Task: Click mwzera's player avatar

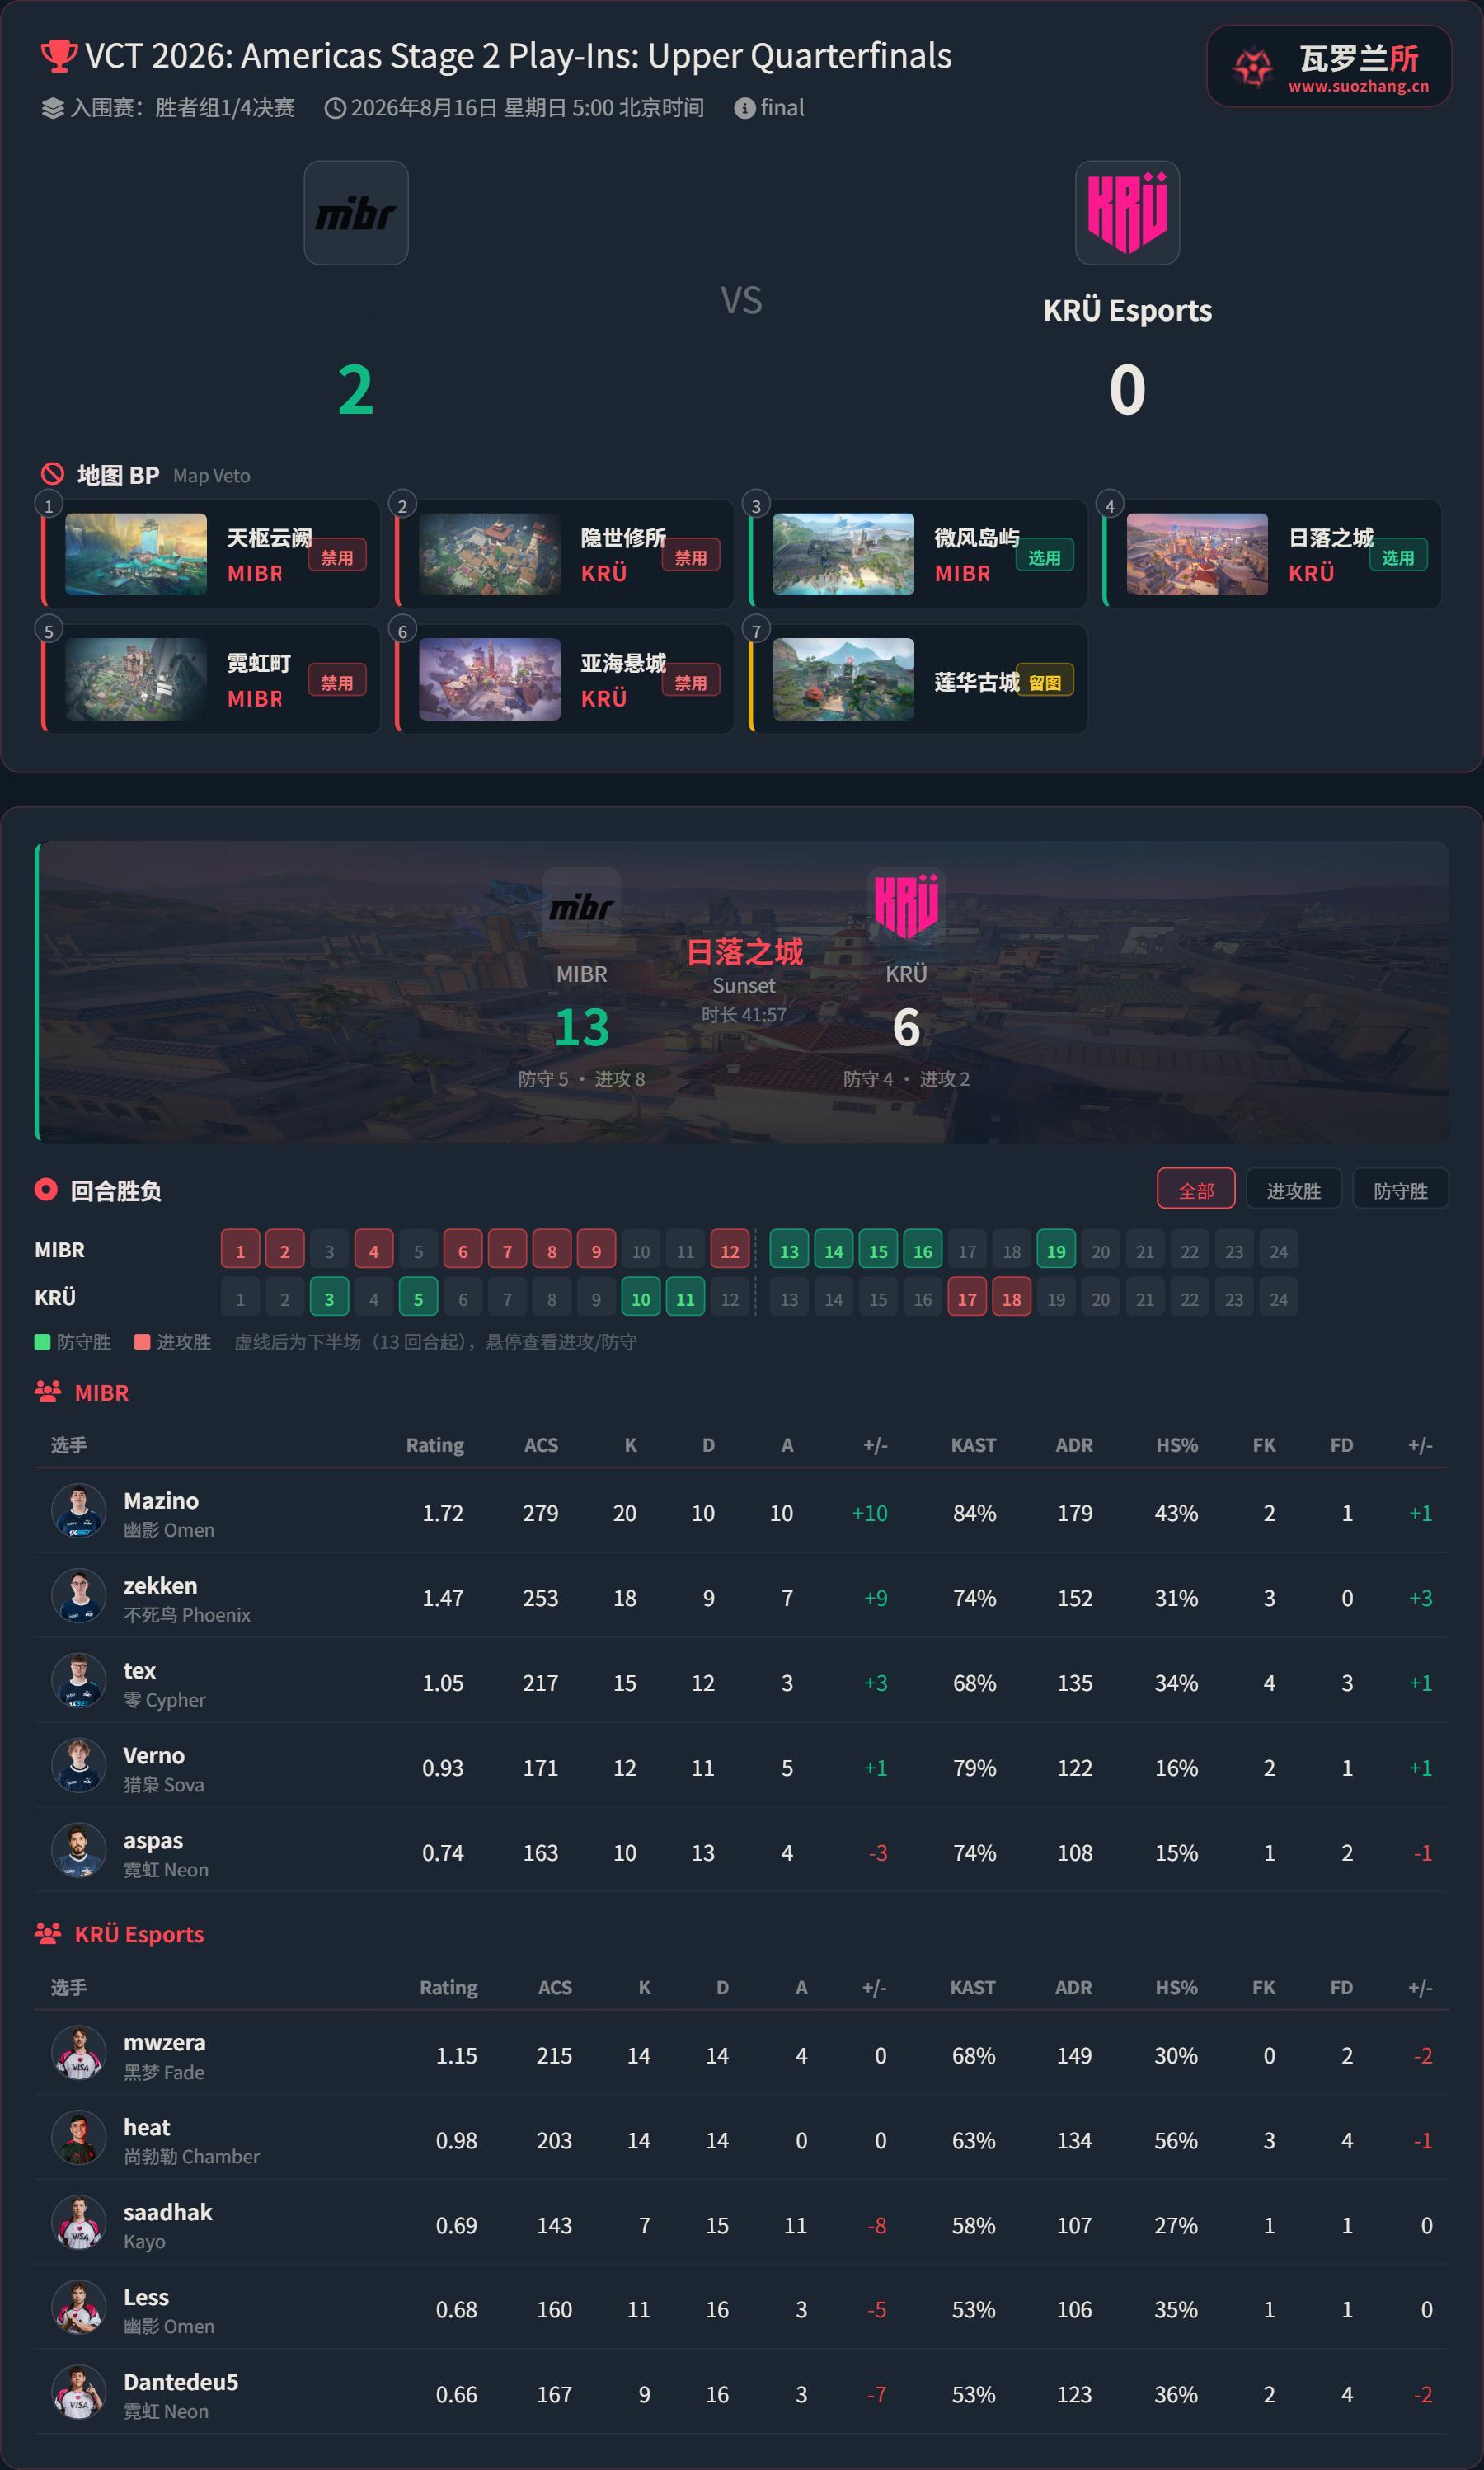Action: click(x=79, y=2052)
